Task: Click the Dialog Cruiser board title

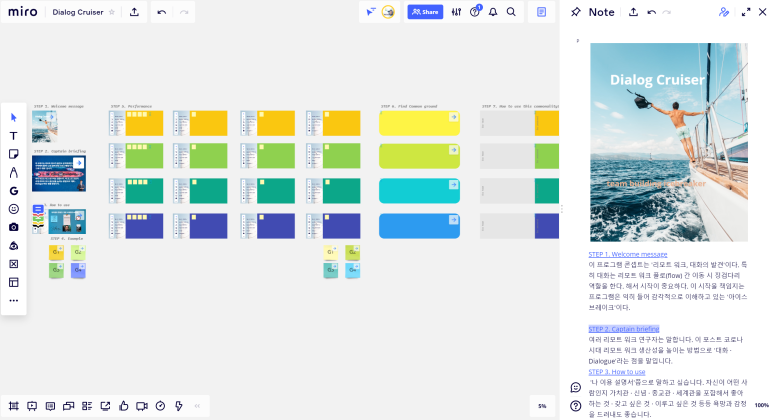Action: (78, 12)
